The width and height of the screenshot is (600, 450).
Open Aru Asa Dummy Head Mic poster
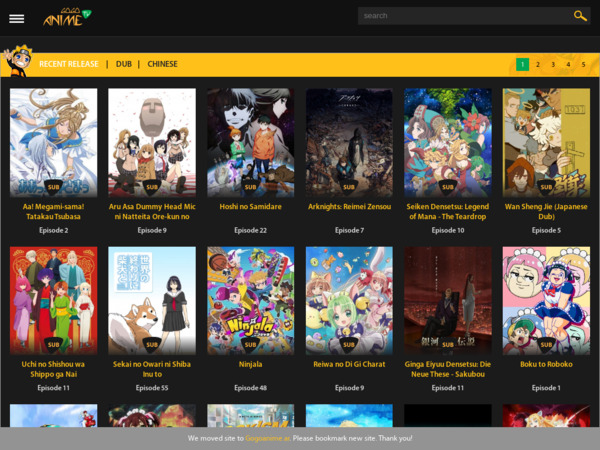tap(152, 143)
